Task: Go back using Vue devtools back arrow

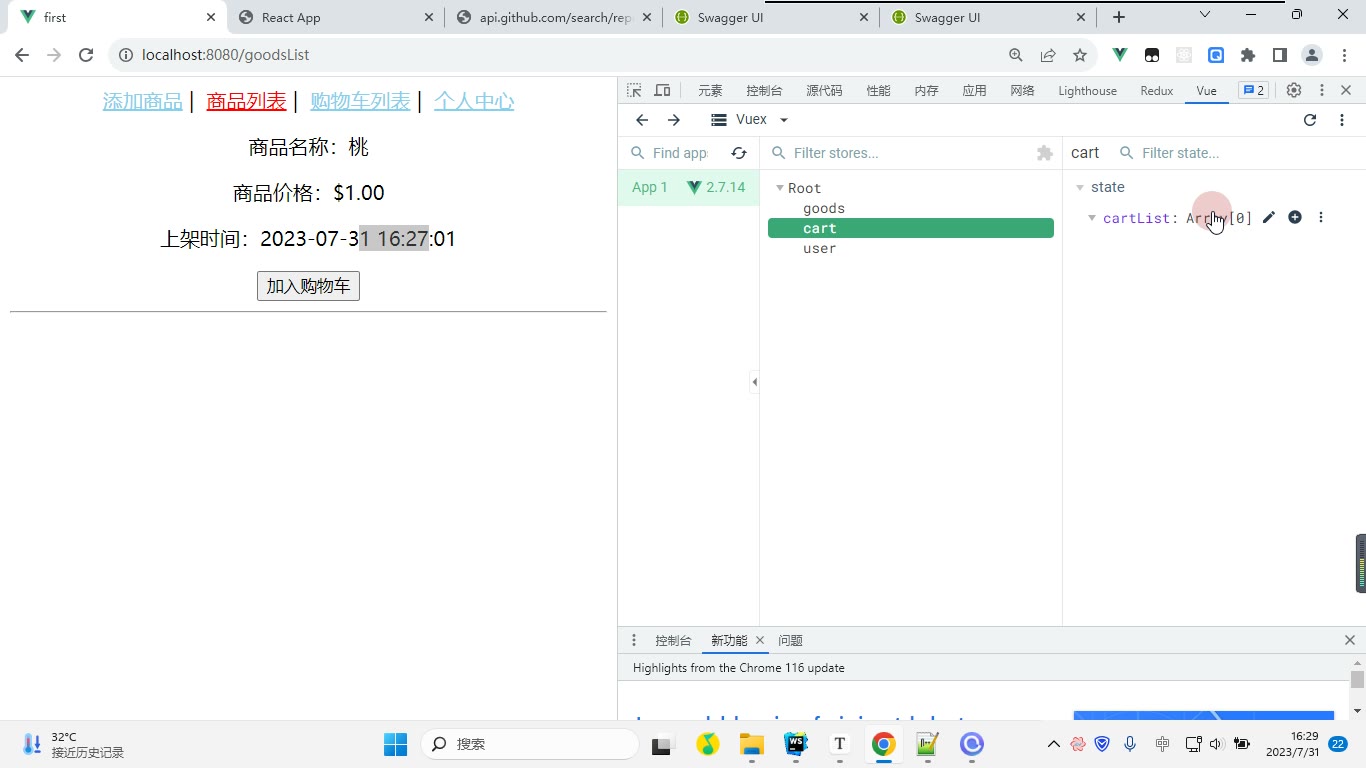Action: tap(642, 120)
